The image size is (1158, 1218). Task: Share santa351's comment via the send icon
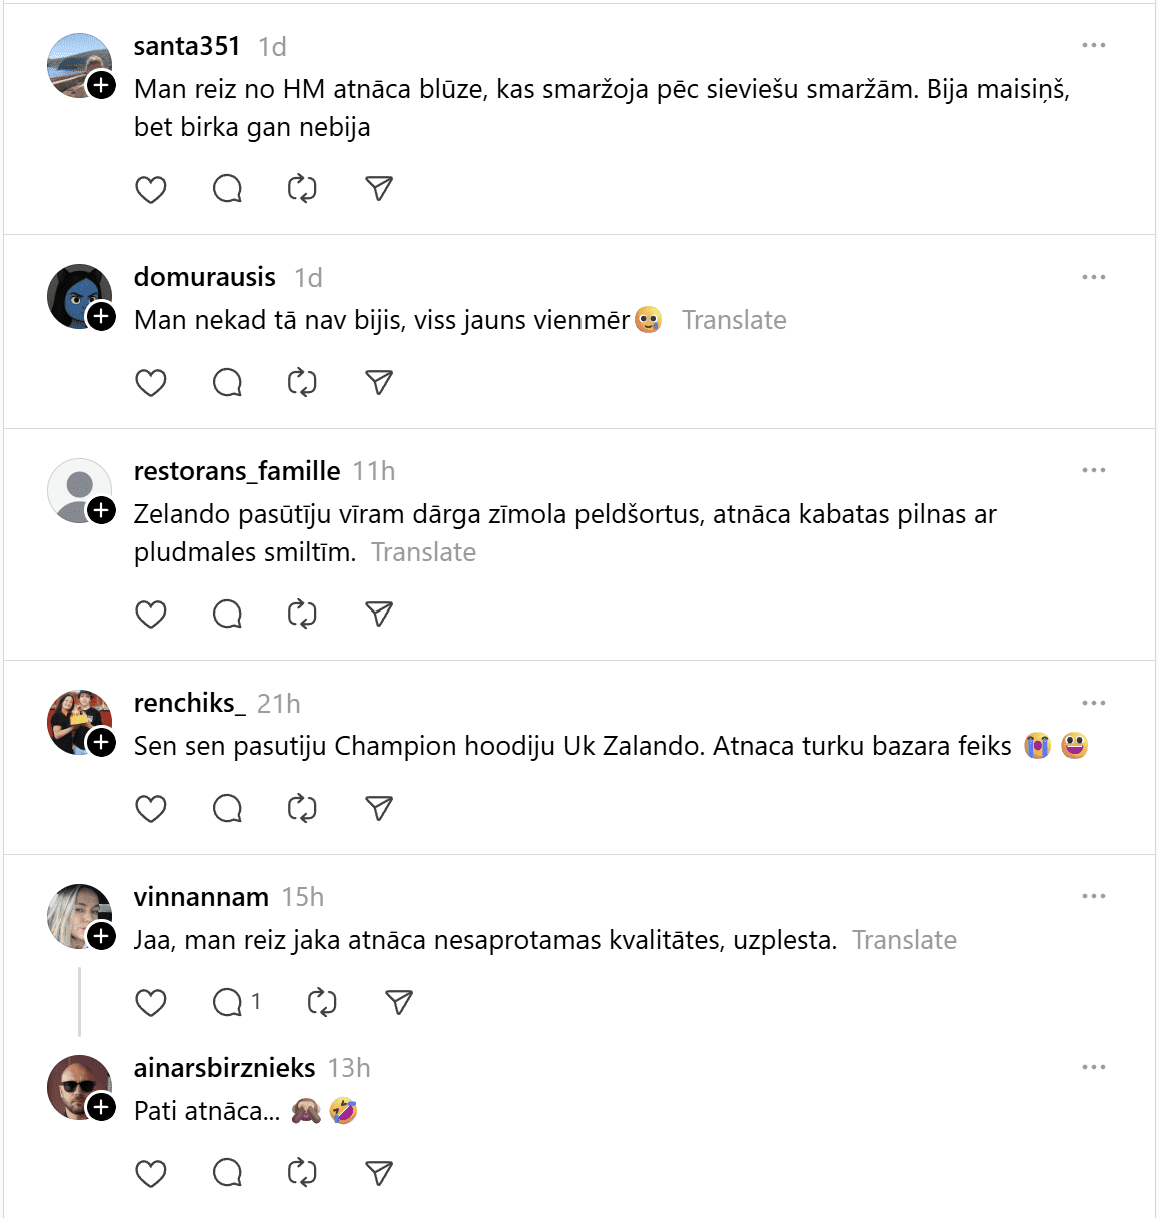[379, 188]
